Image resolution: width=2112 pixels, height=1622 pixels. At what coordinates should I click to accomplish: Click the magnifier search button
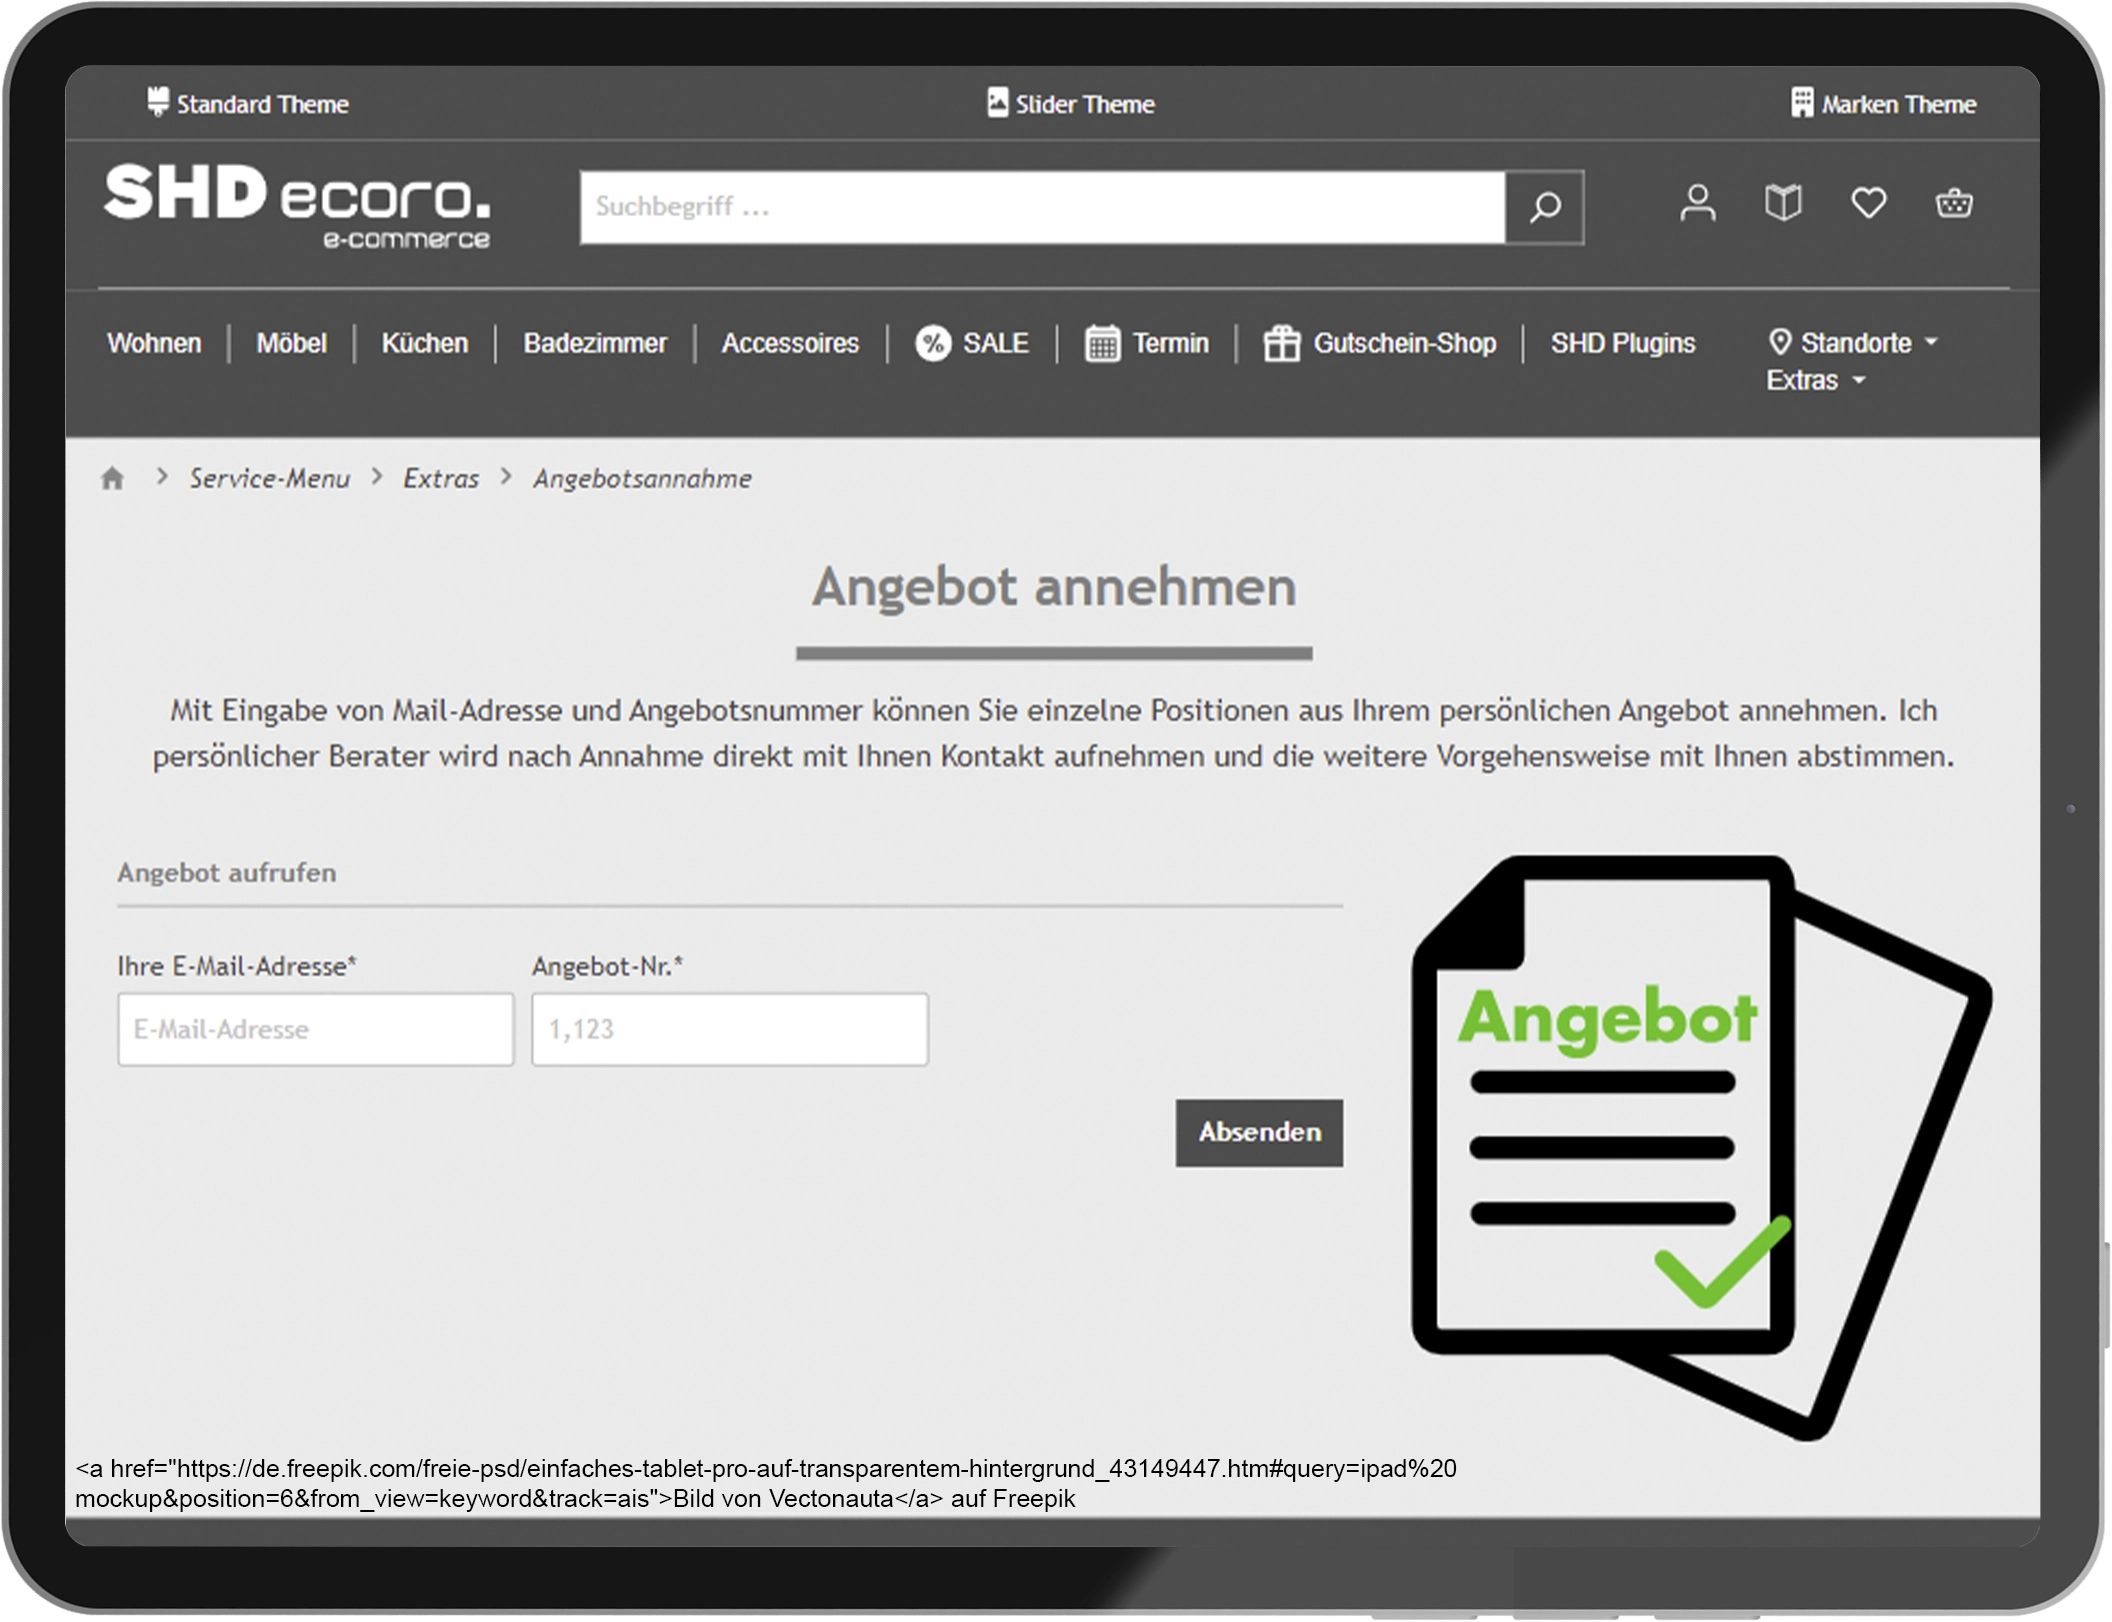pyautogui.click(x=1545, y=208)
